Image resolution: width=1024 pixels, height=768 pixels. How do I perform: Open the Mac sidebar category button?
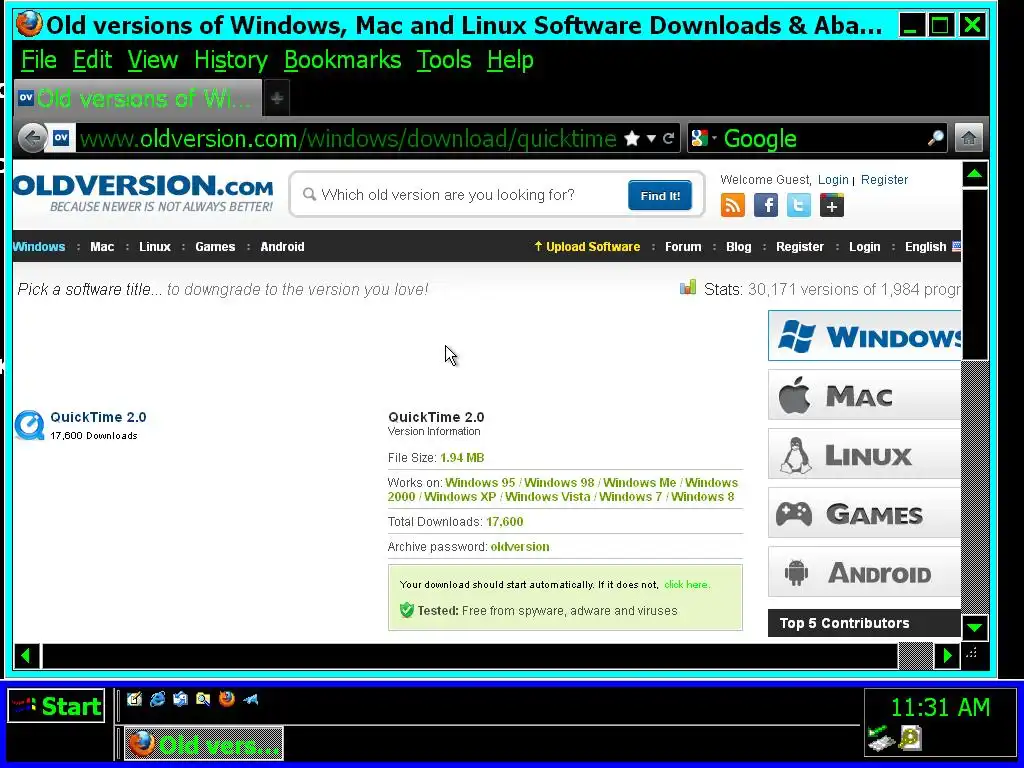click(865, 395)
